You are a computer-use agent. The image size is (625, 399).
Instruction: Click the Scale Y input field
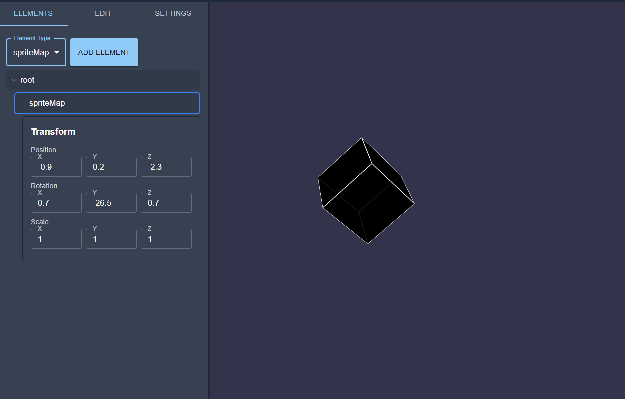click(111, 239)
